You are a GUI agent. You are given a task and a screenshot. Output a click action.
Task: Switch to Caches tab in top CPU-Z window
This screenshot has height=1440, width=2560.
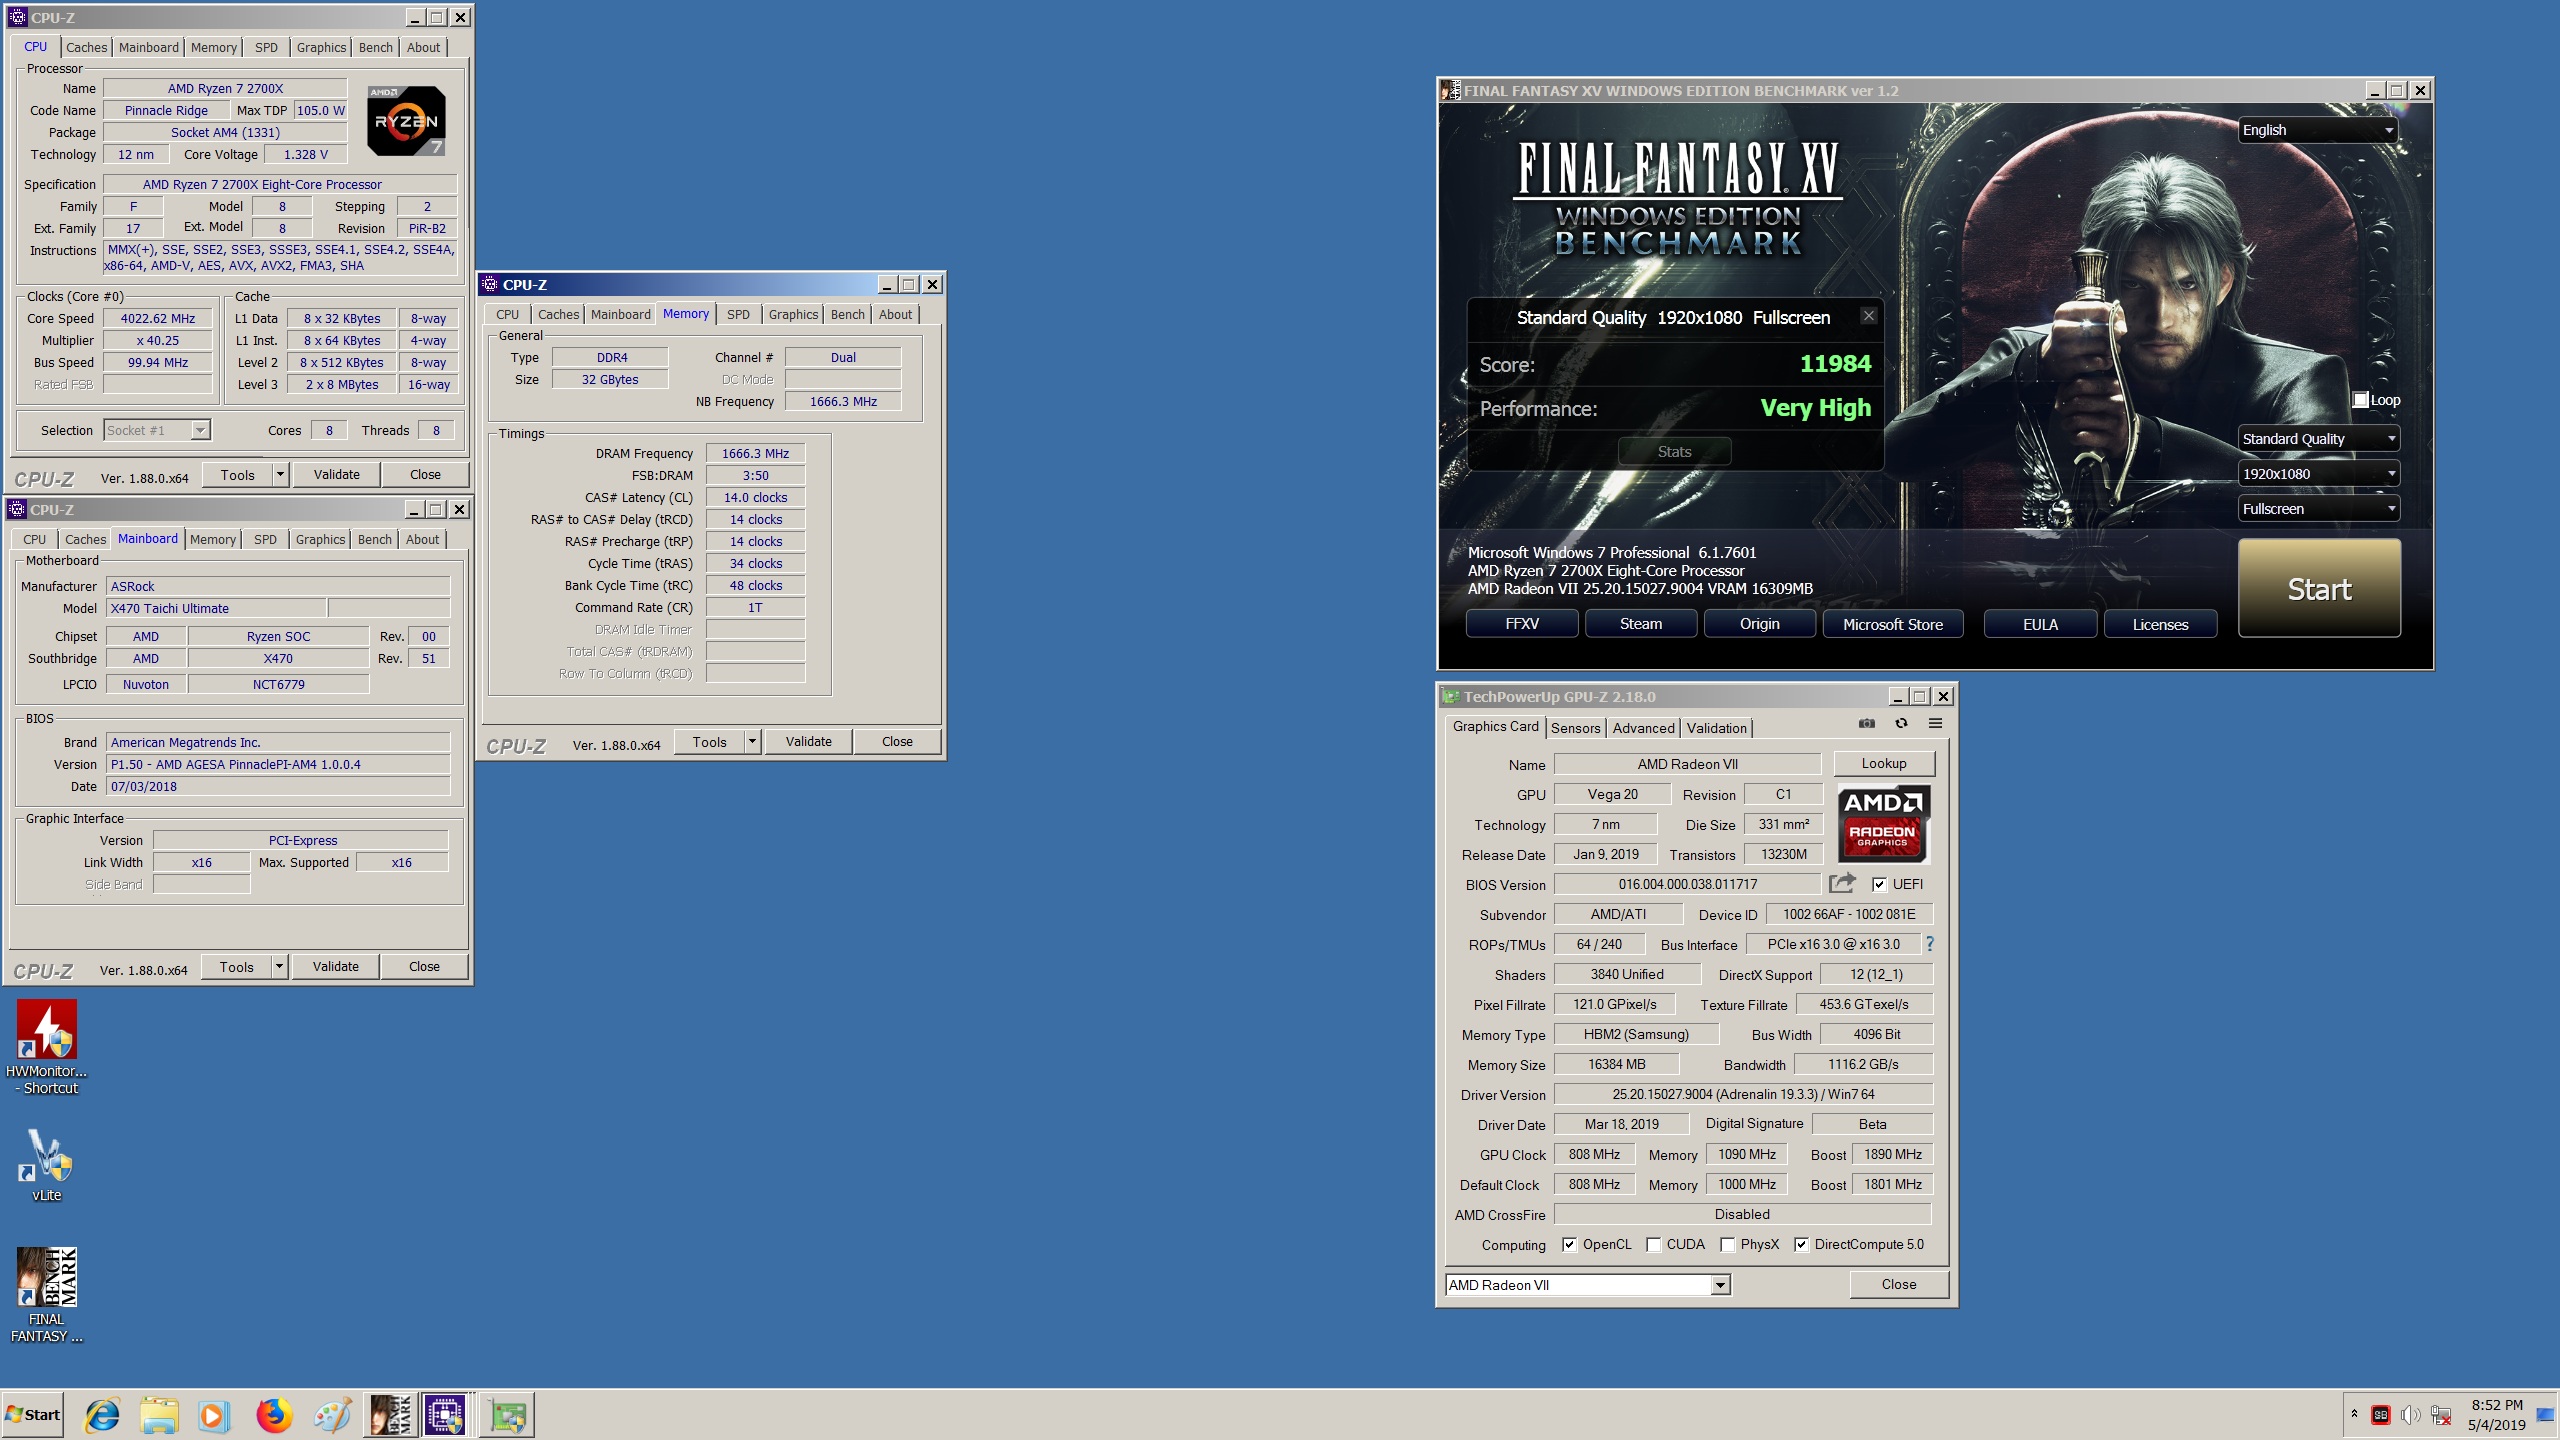tap(86, 47)
